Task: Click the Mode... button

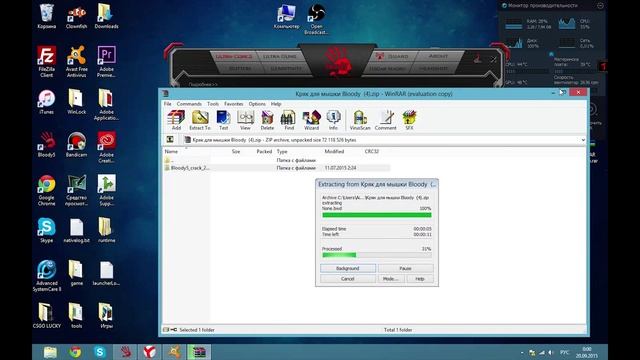Action: click(x=391, y=279)
